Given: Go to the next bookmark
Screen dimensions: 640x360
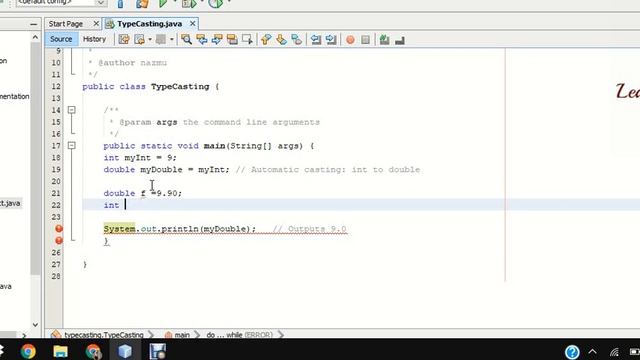Looking at the screenshot, I should (281, 39).
